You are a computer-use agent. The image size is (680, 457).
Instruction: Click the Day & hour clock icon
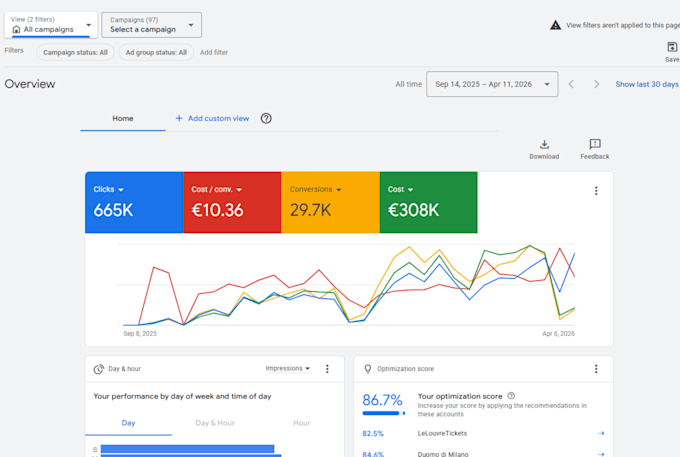98,369
